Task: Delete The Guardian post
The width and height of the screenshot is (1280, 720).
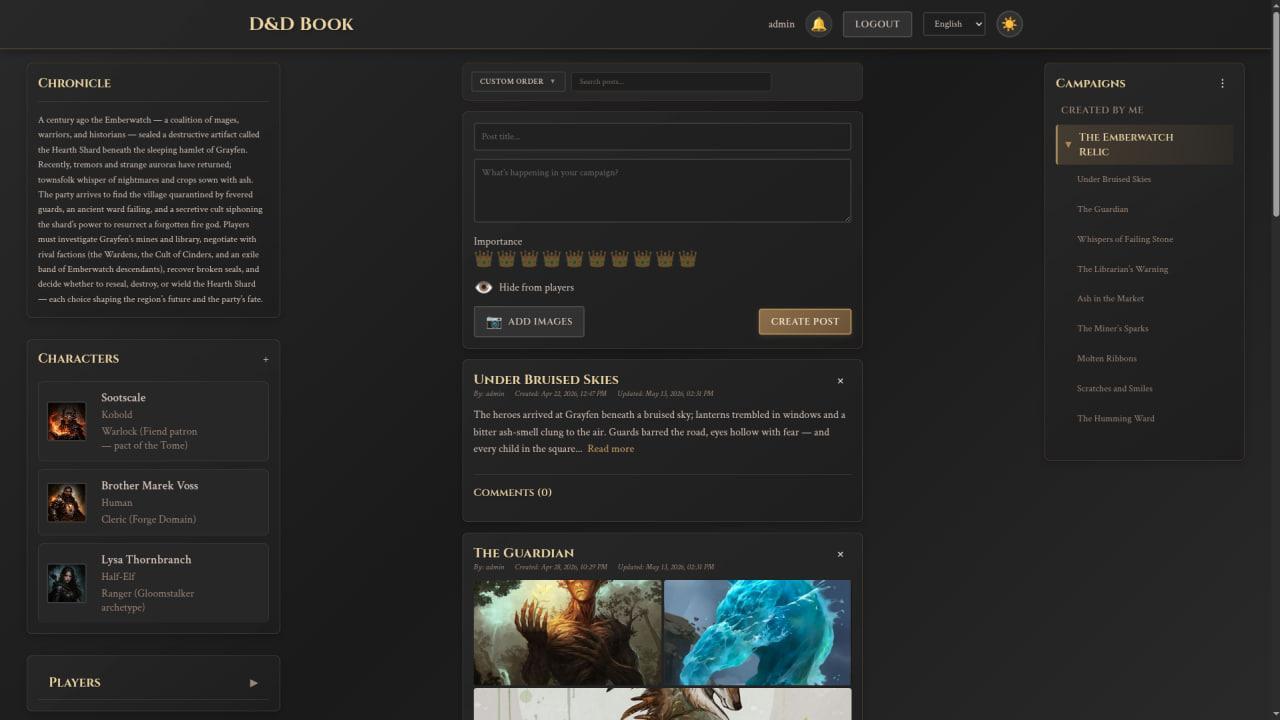Action: (x=840, y=554)
